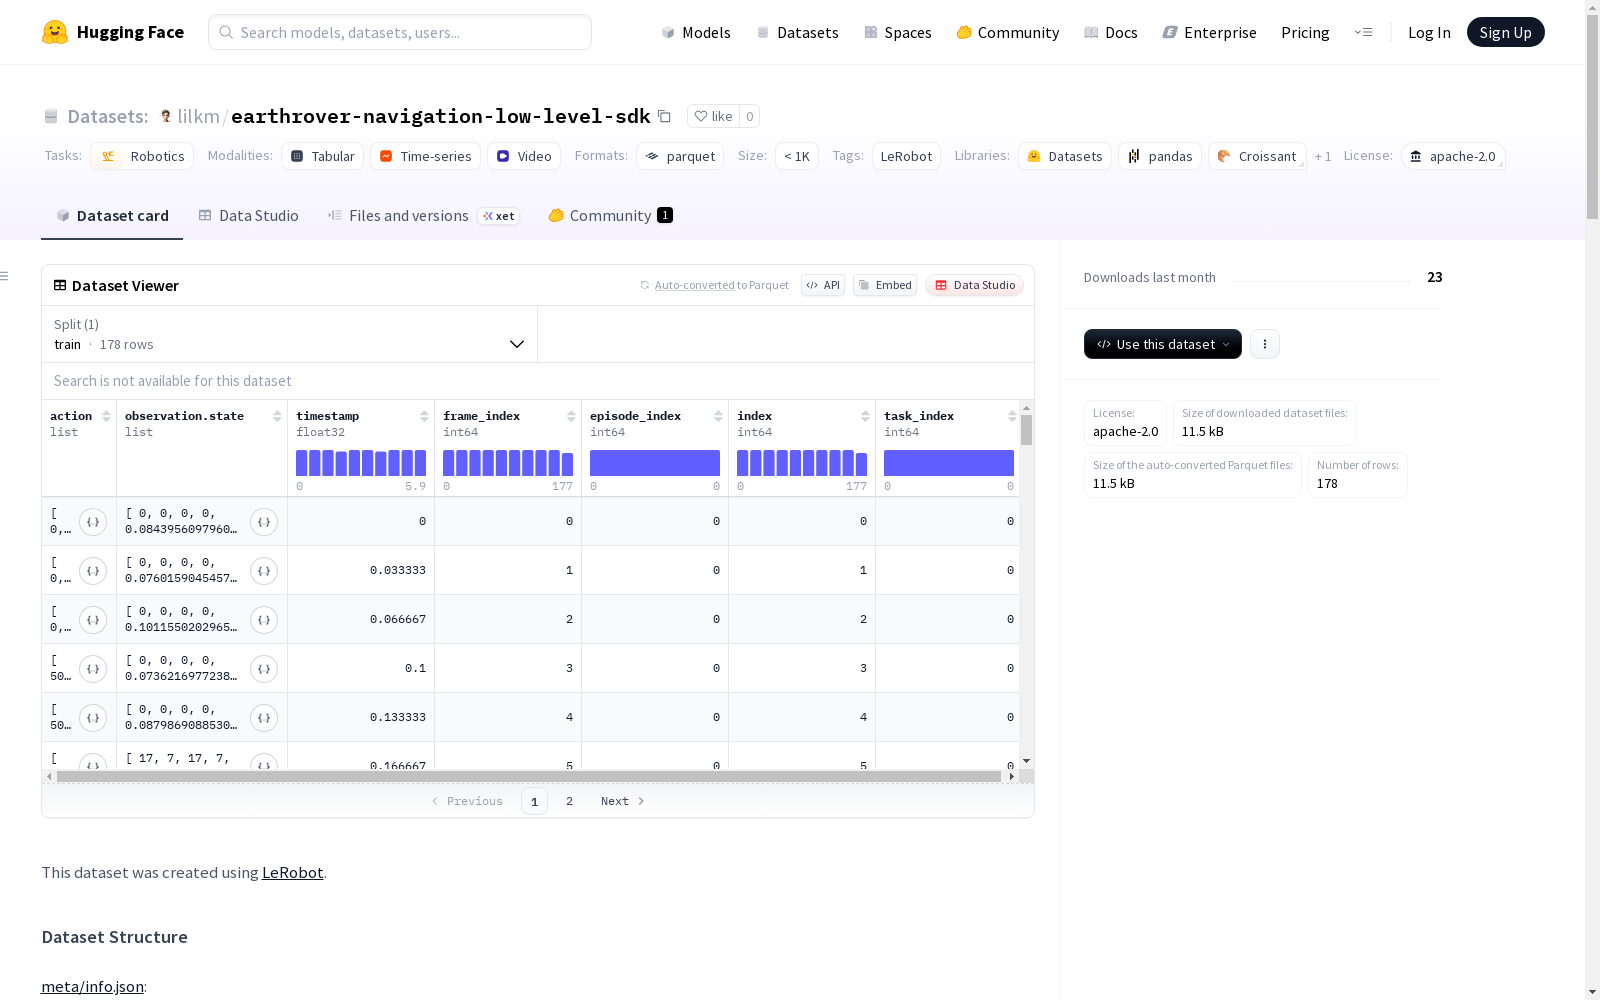Expand observation.state cell for 0.0879869088530
Image resolution: width=1600 pixels, height=1000 pixels.
[x=264, y=718]
